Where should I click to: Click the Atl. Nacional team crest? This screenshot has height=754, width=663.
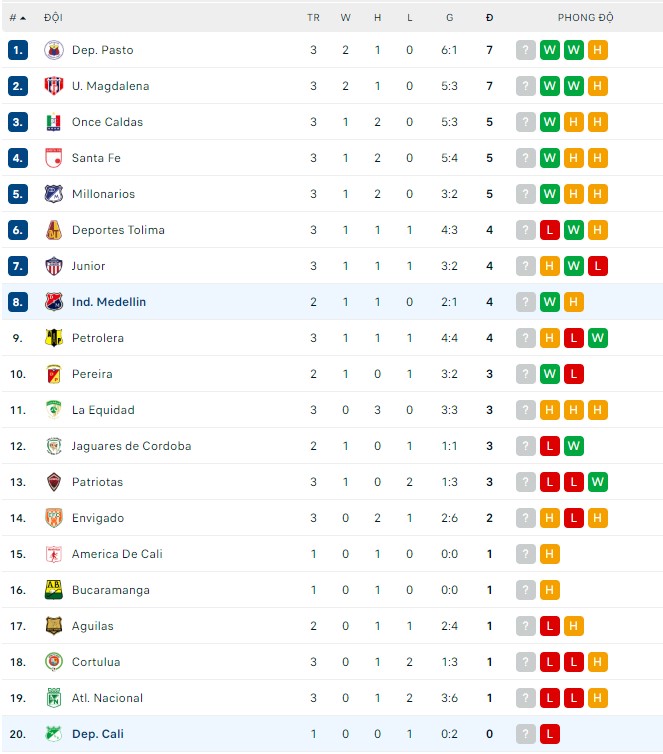(x=54, y=698)
